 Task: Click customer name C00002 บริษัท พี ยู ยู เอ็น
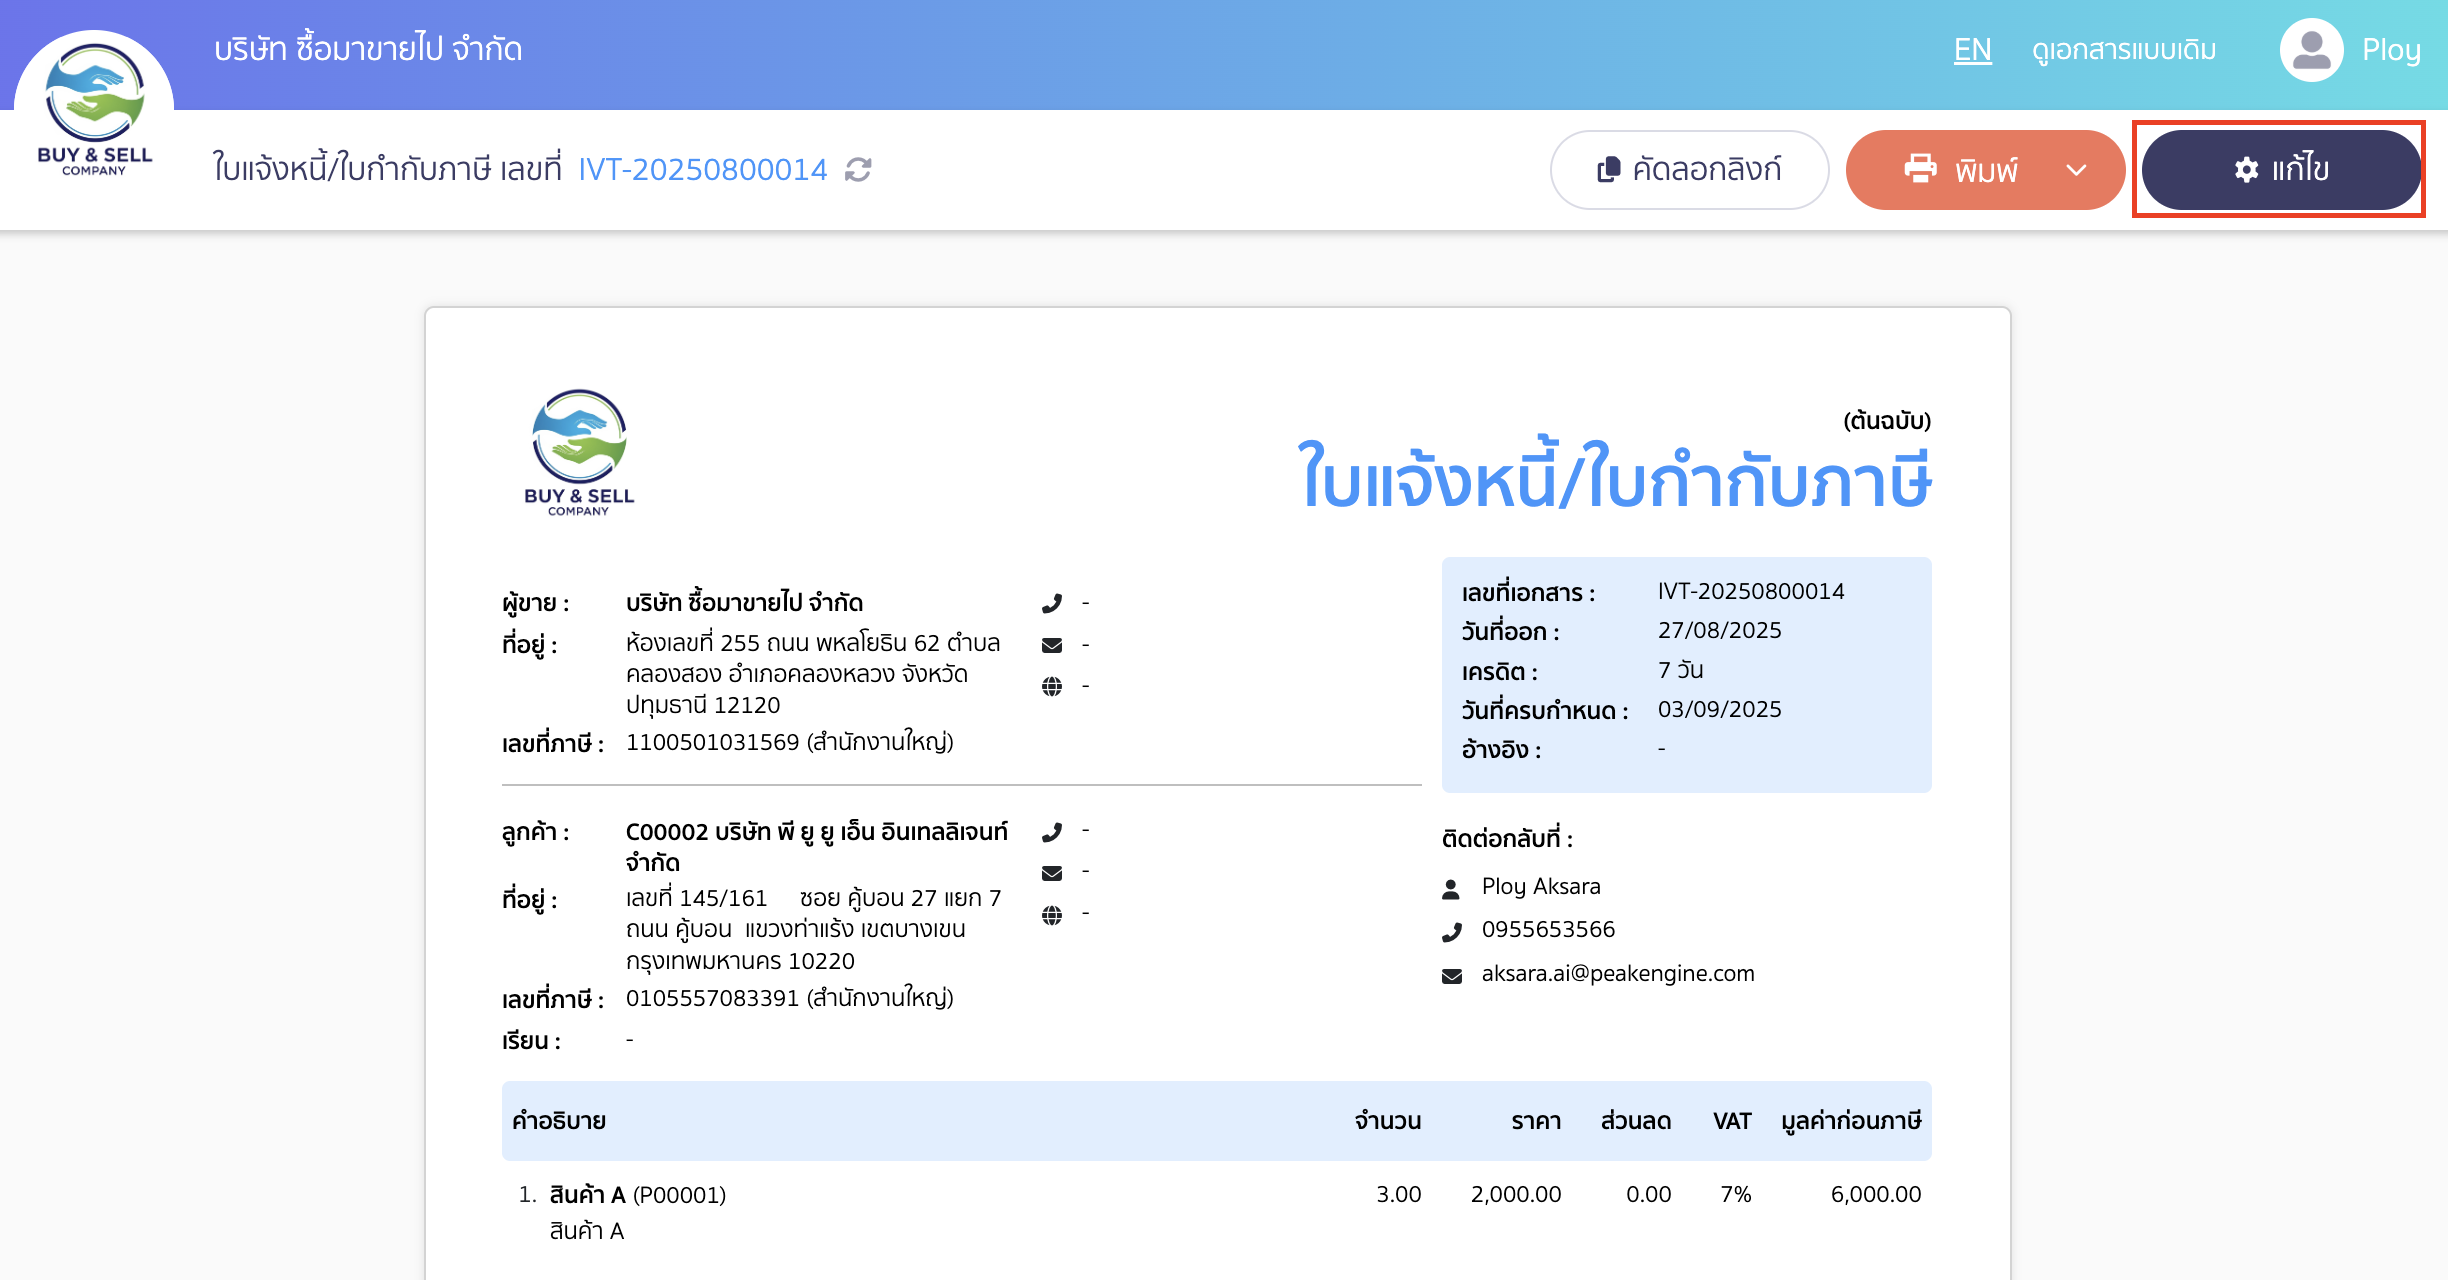point(817,846)
